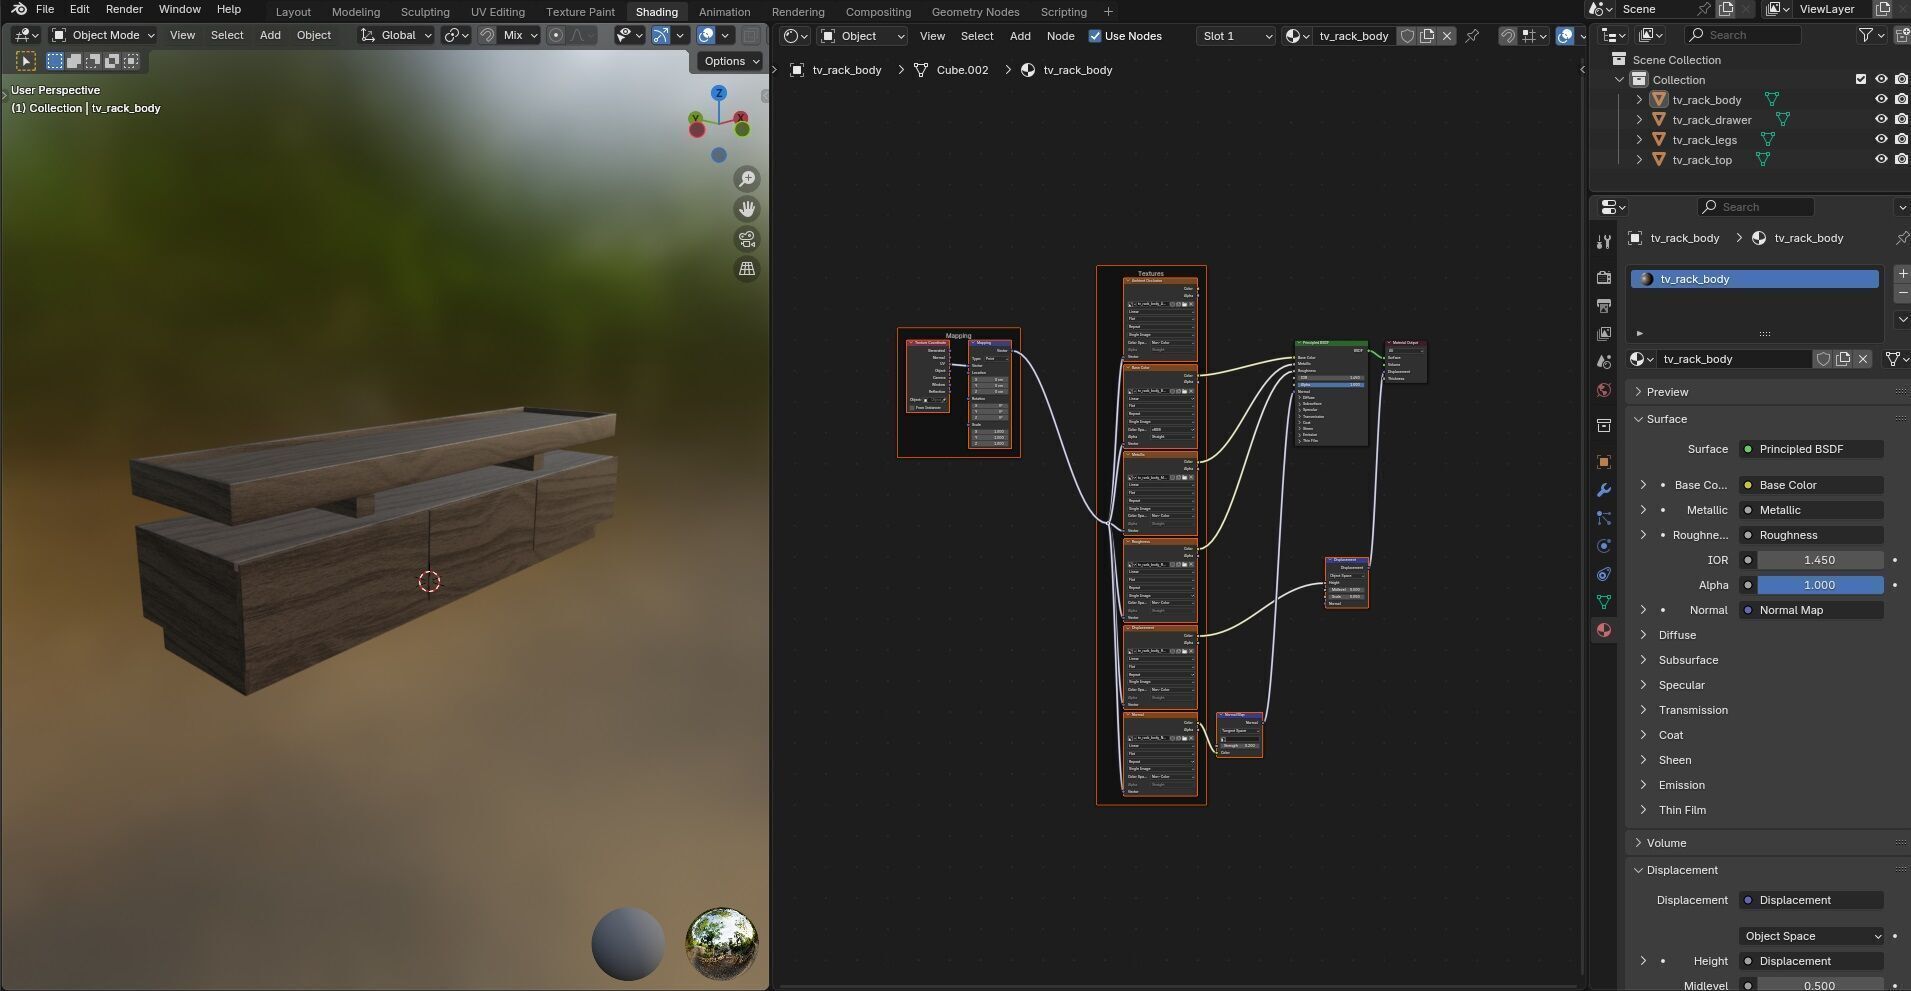Disable tv_rack_body in renders
The height and width of the screenshot is (991, 1911).
click(1901, 100)
